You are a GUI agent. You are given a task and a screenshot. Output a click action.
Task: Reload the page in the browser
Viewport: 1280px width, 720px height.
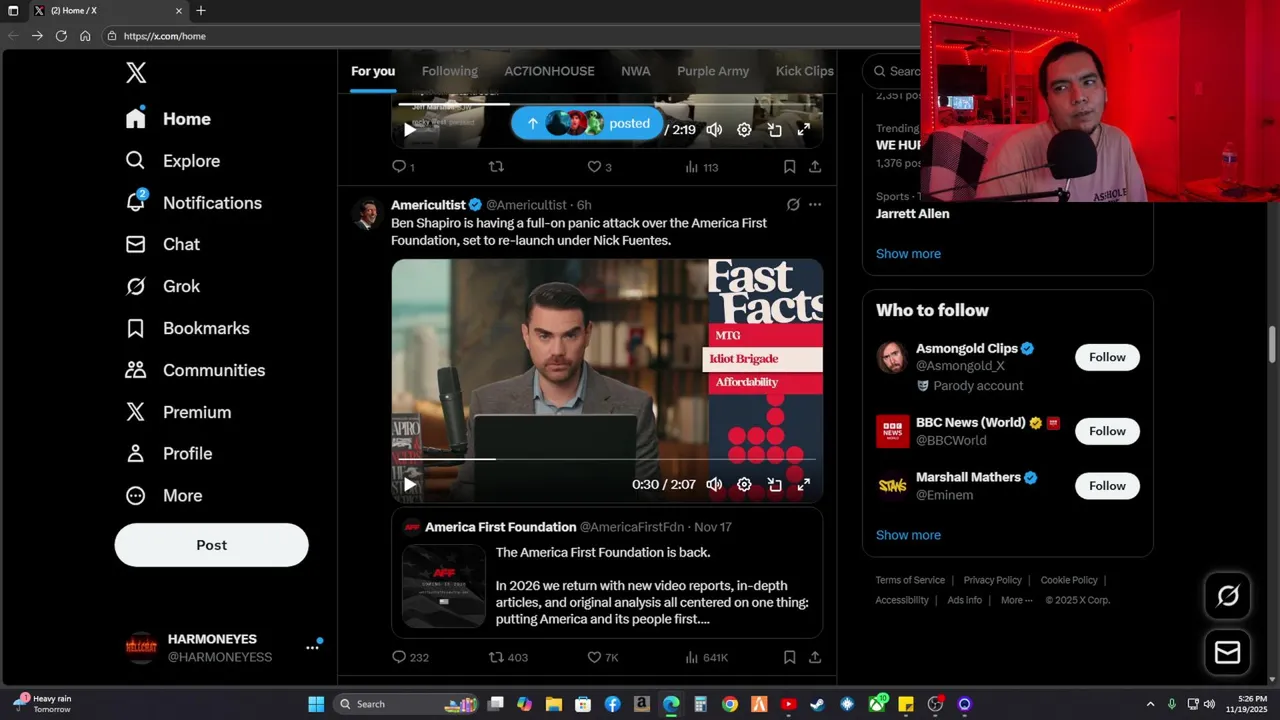point(61,36)
